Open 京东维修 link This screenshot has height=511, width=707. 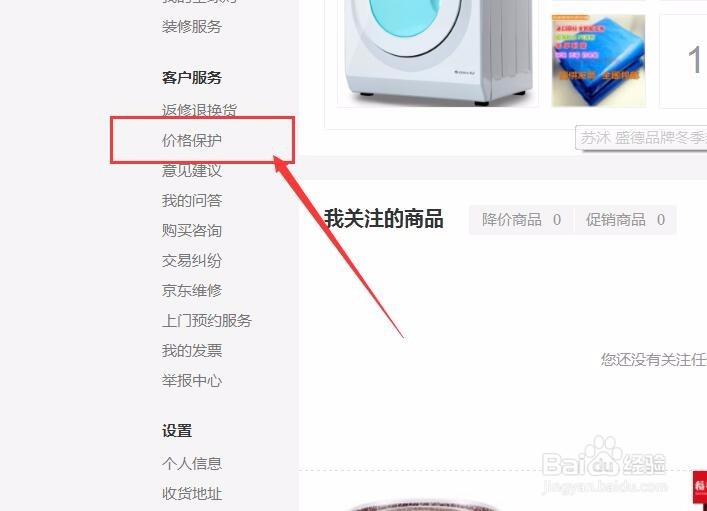(192, 290)
